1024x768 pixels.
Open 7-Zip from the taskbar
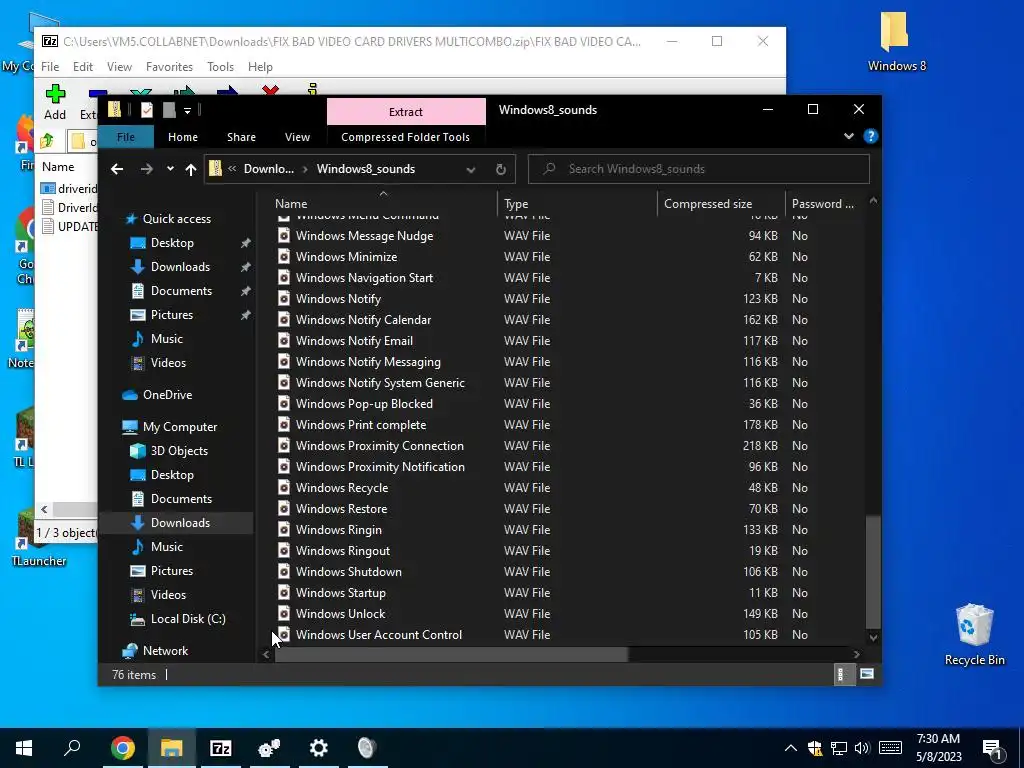coord(220,748)
